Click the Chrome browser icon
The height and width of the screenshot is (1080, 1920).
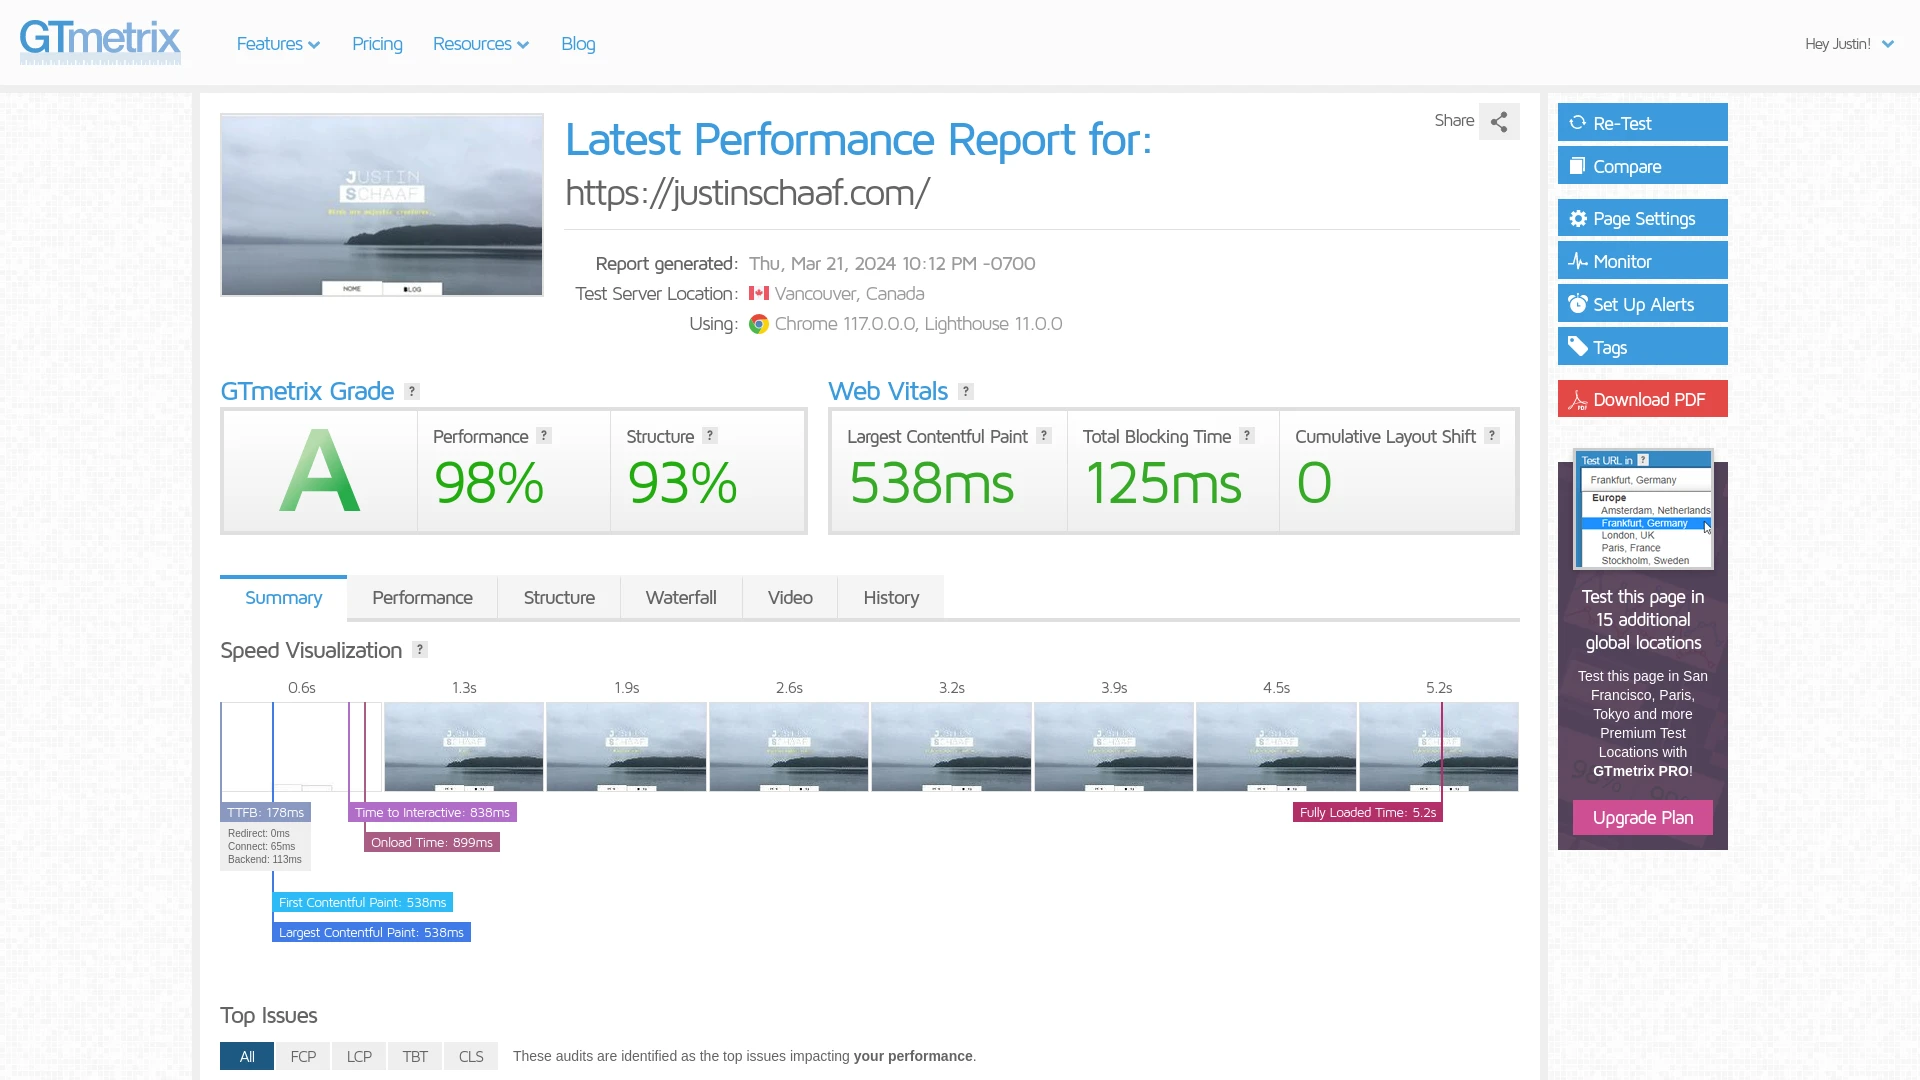click(759, 324)
